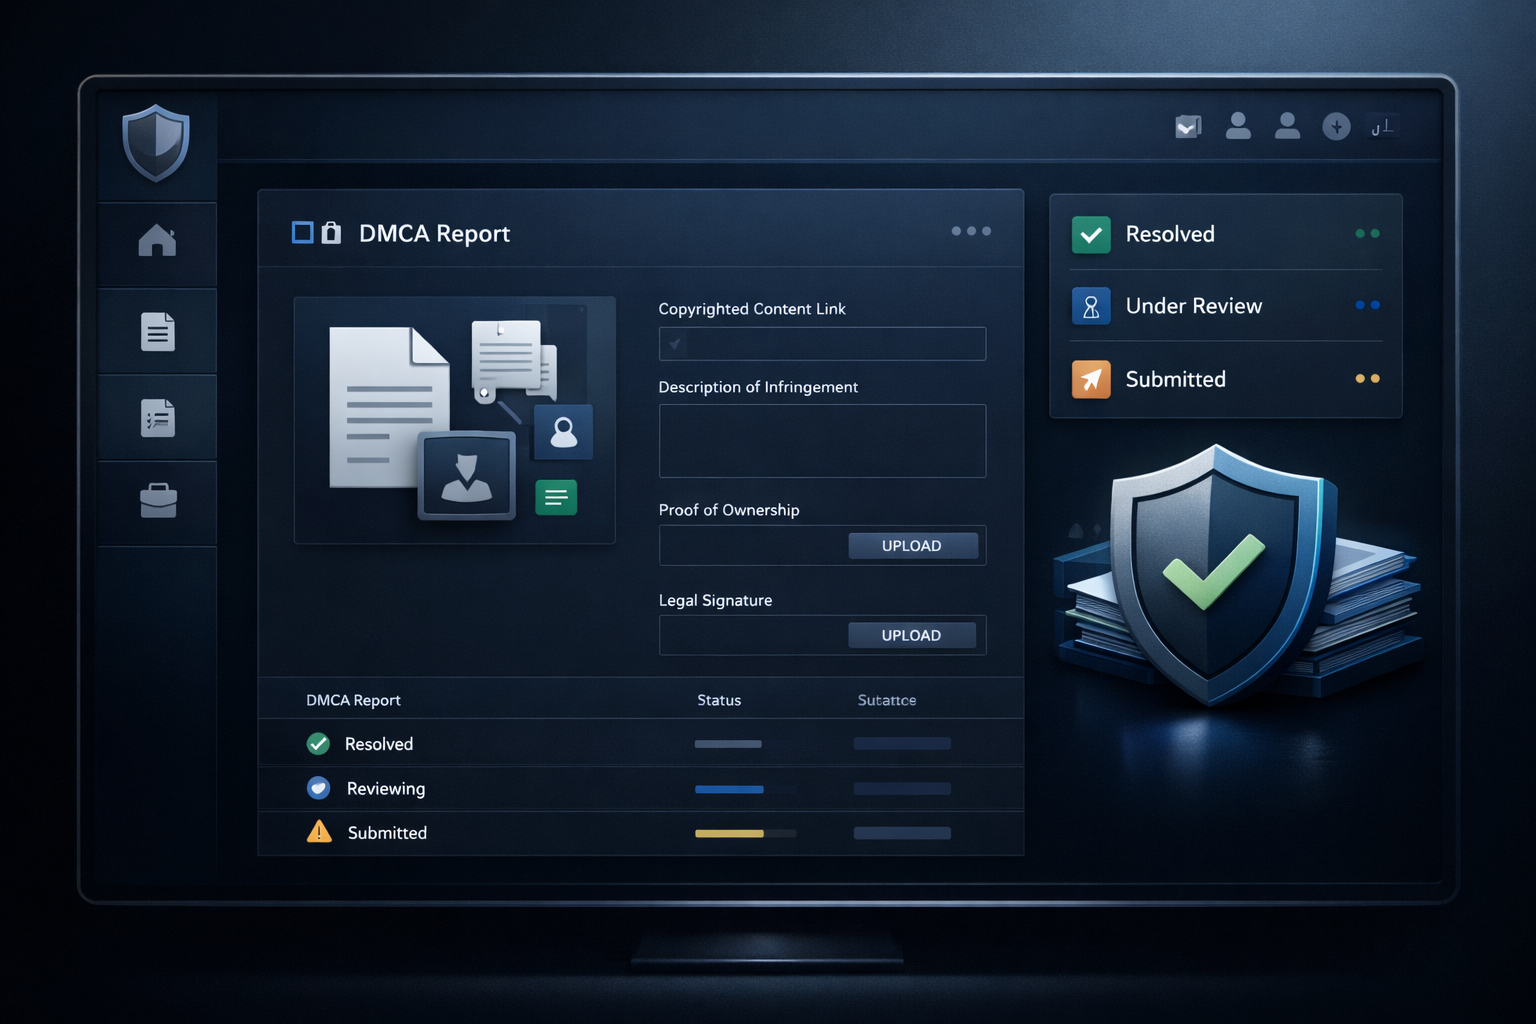Tick the checkbox beside DMCA Report title
Viewport: 1536px width, 1024px height.
[x=302, y=233]
